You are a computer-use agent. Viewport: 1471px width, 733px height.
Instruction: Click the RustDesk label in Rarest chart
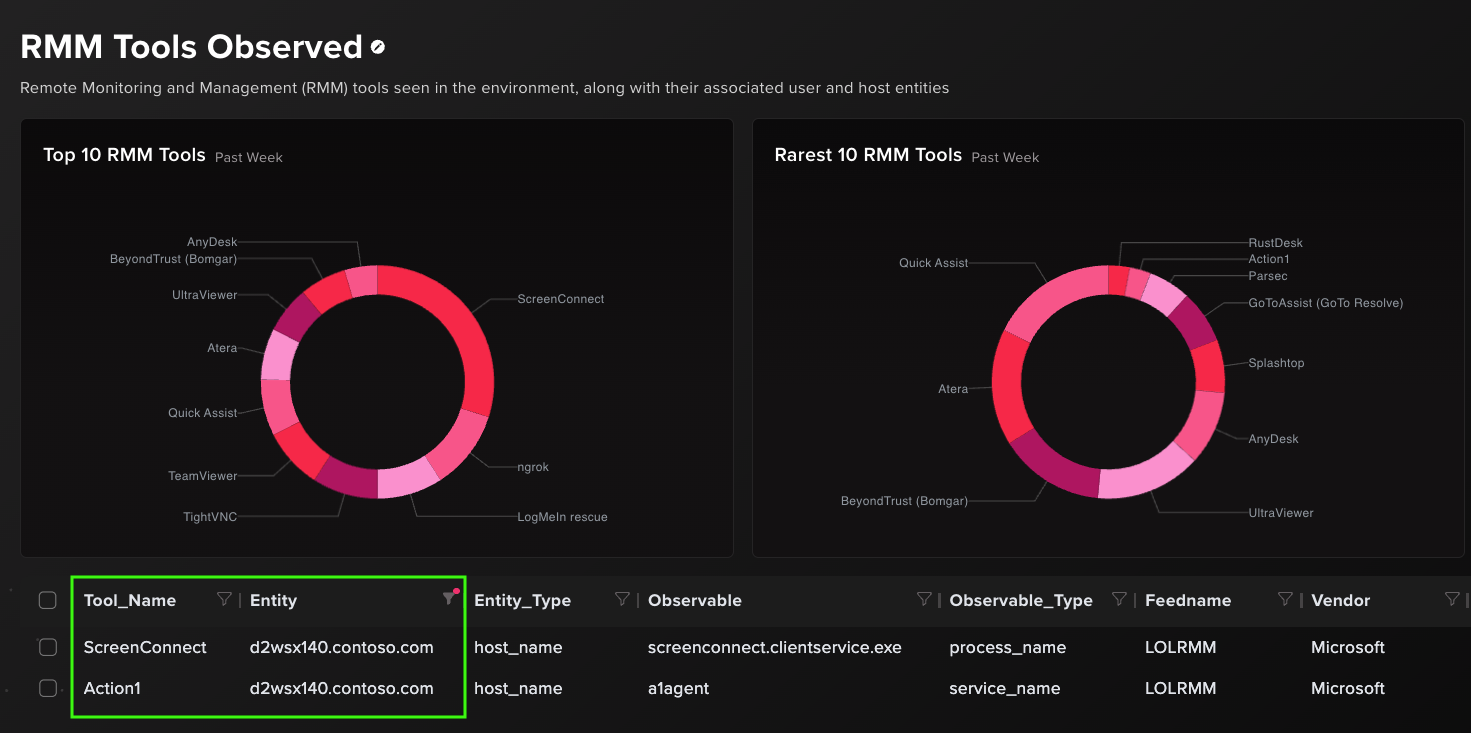point(1276,243)
